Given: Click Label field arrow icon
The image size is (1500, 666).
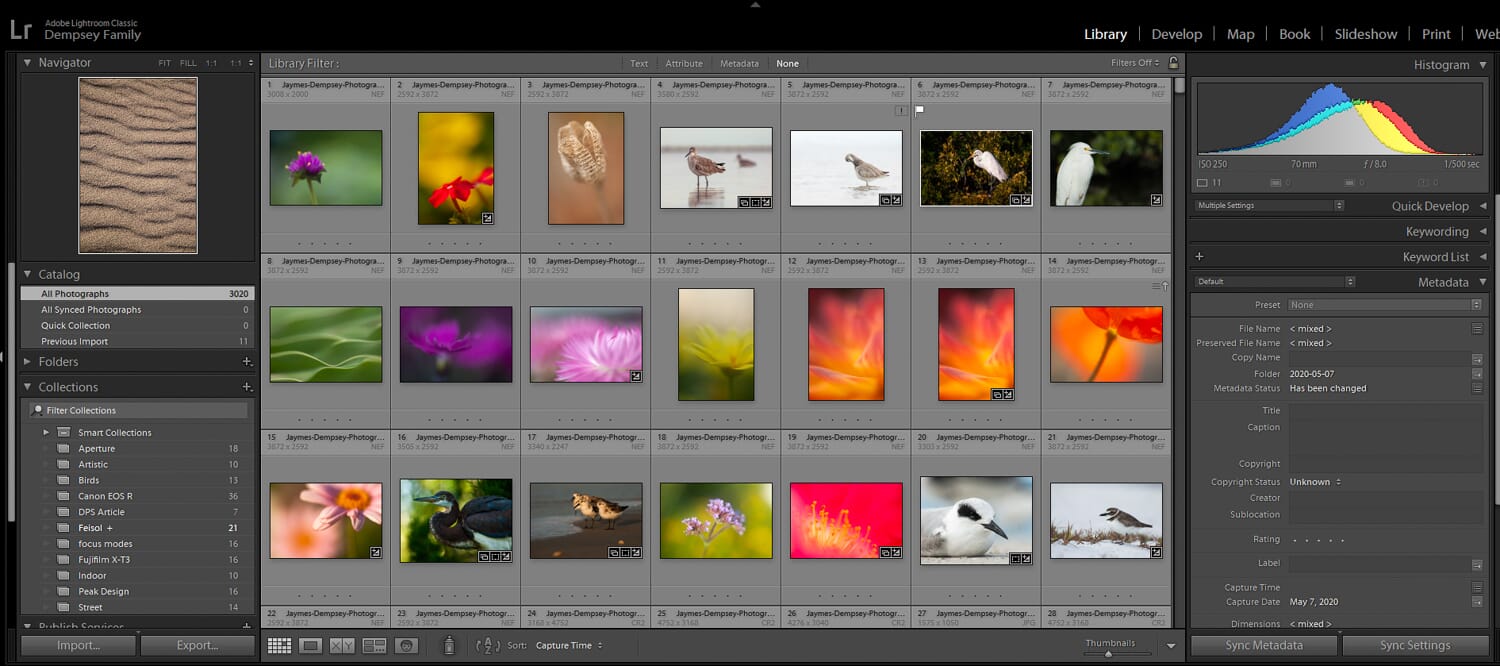Looking at the screenshot, I should (1476, 564).
